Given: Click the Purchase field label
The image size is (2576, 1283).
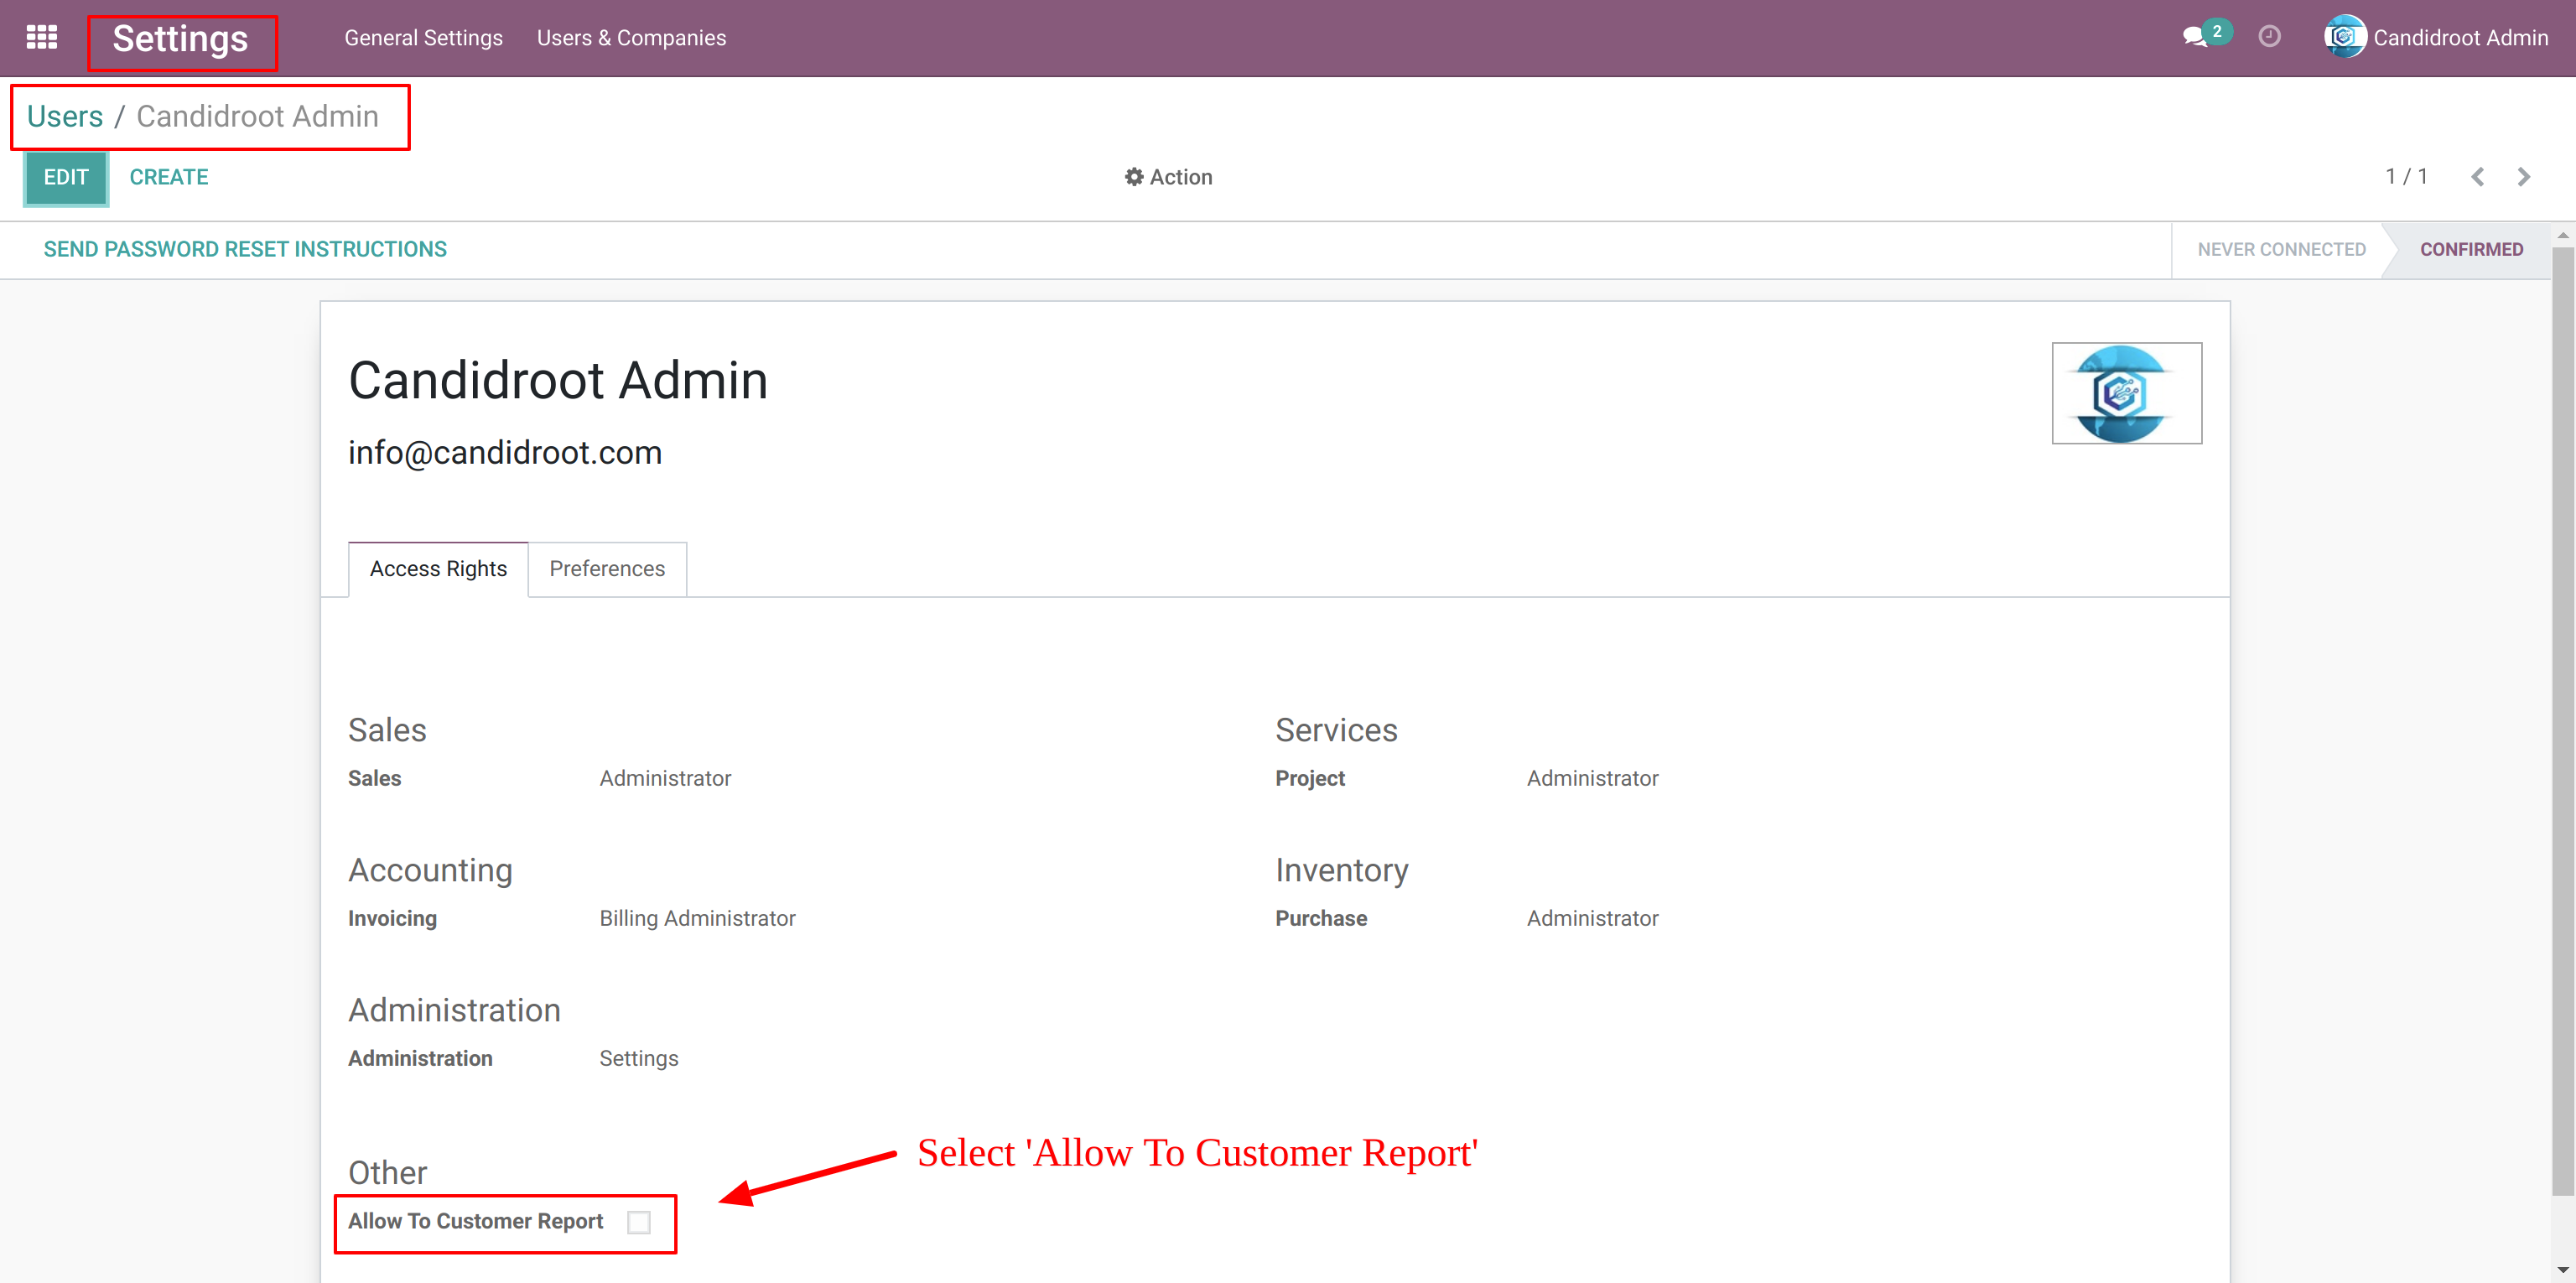Looking at the screenshot, I should (1321, 918).
